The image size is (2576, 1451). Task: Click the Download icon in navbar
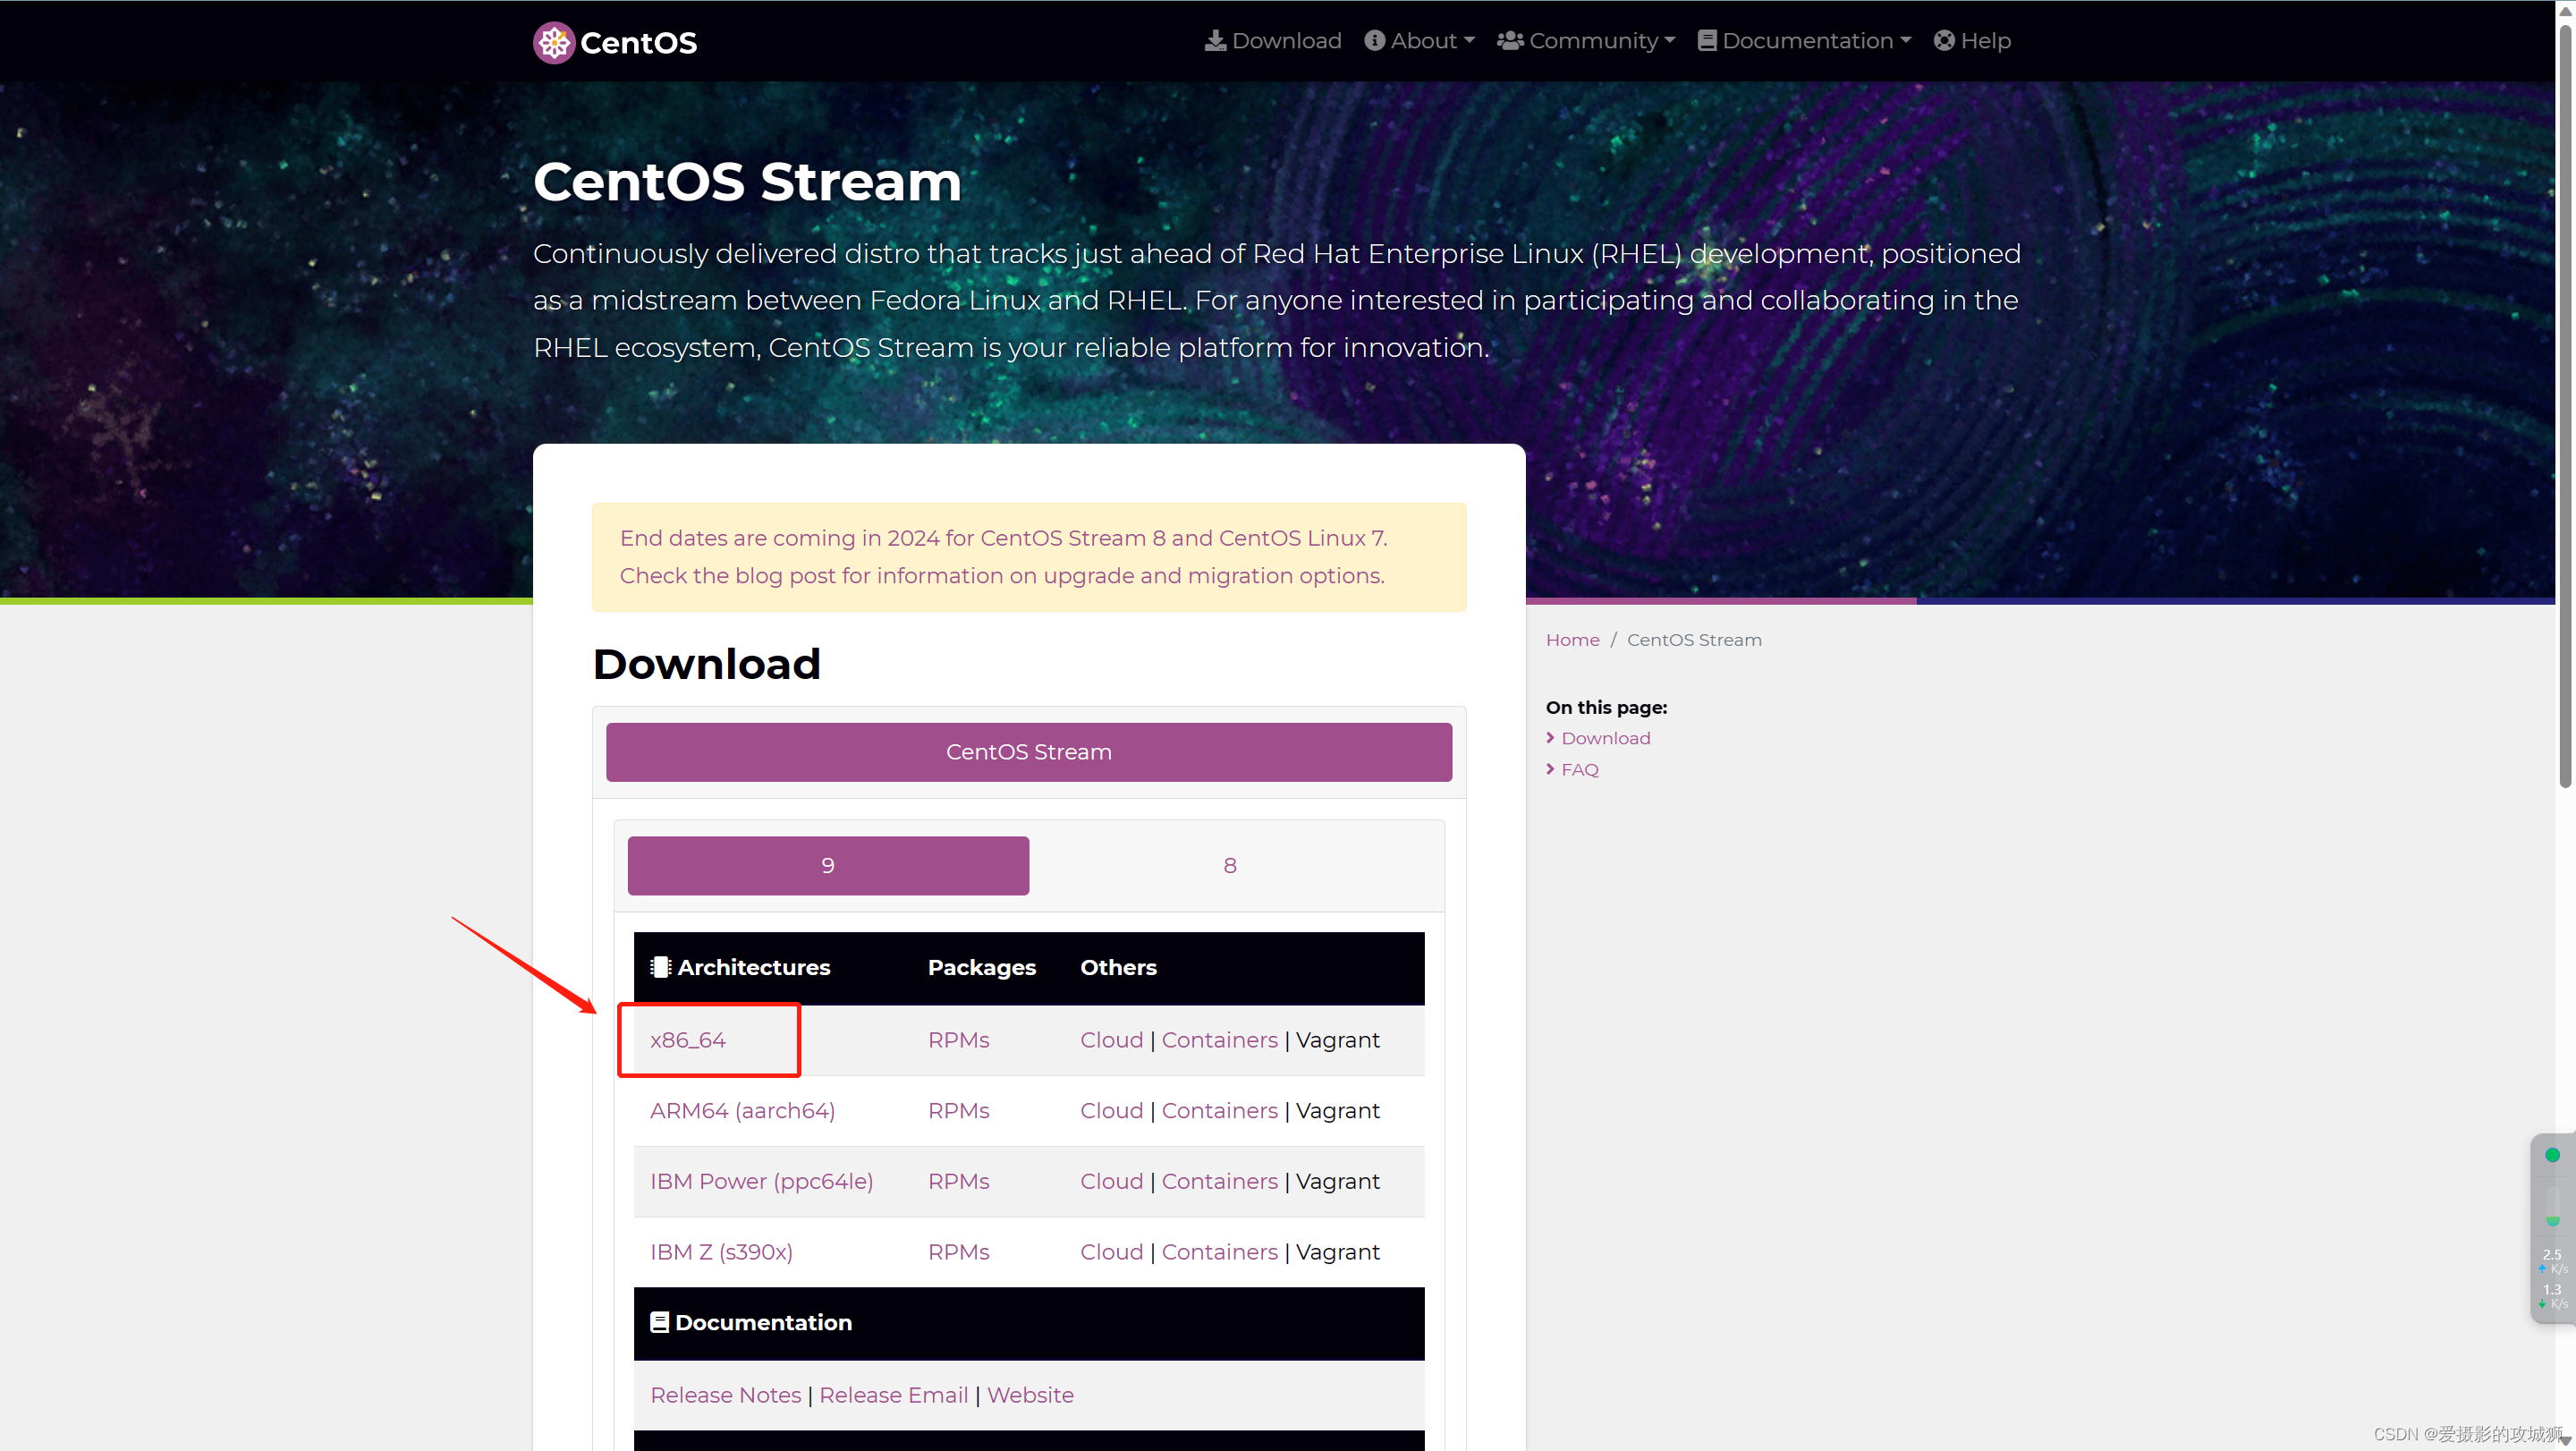(x=1215, y=40)
